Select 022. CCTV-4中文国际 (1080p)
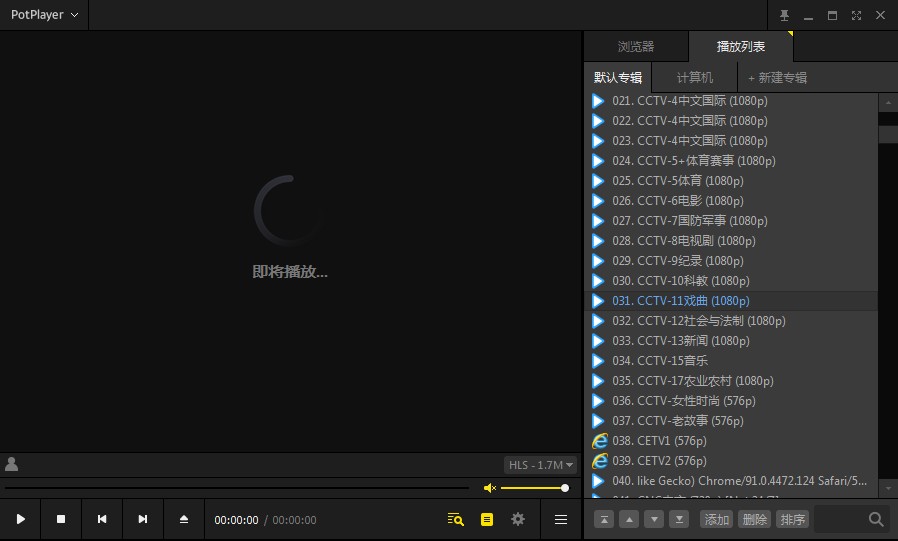This screenshot has height=541, width=898. click(731, 121)
